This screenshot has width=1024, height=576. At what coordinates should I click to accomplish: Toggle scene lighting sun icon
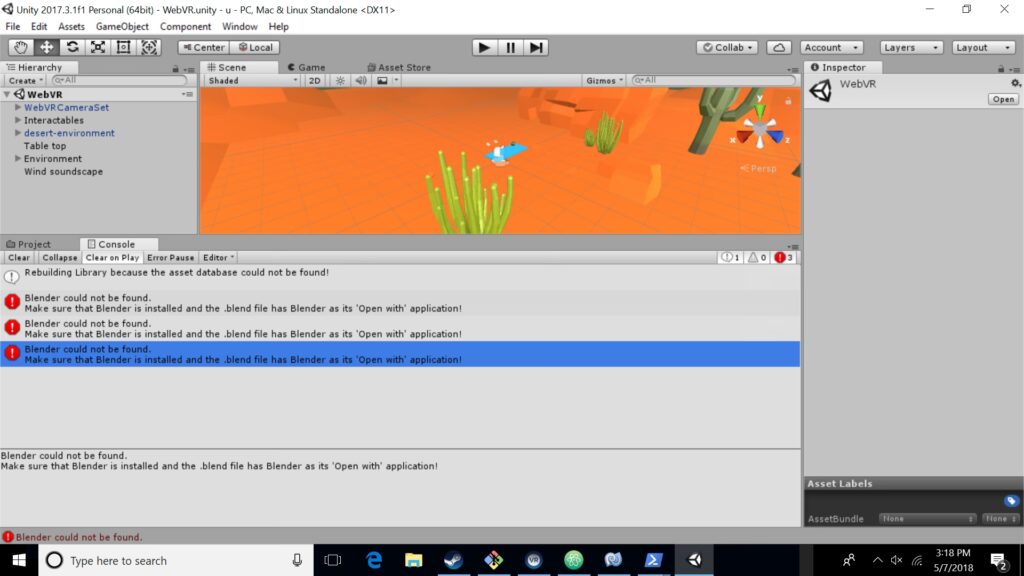(x=340, y=80)
